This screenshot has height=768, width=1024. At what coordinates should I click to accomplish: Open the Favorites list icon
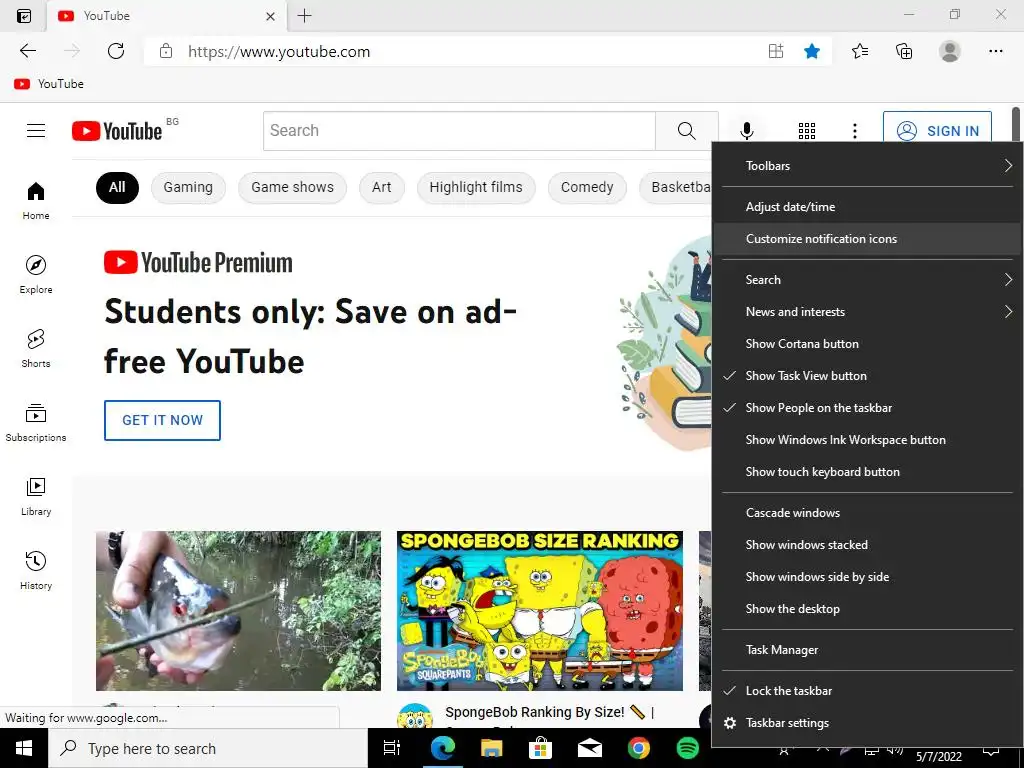(860, 51)
